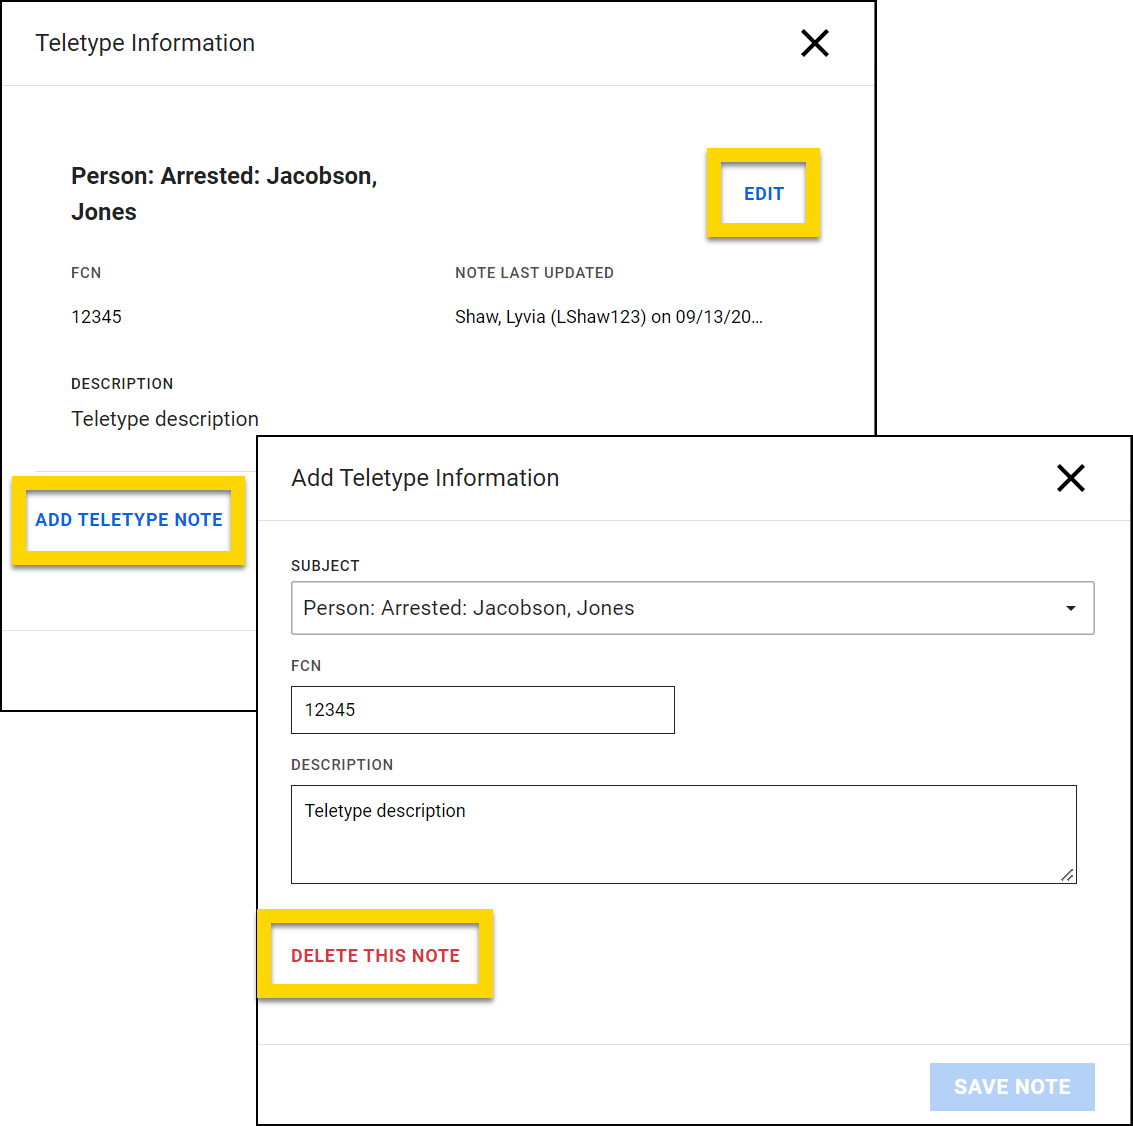Click the FCN label in the Teletype Information dialog
Viewport: 1133px width, 1126px height.
[x=86, y=272]
